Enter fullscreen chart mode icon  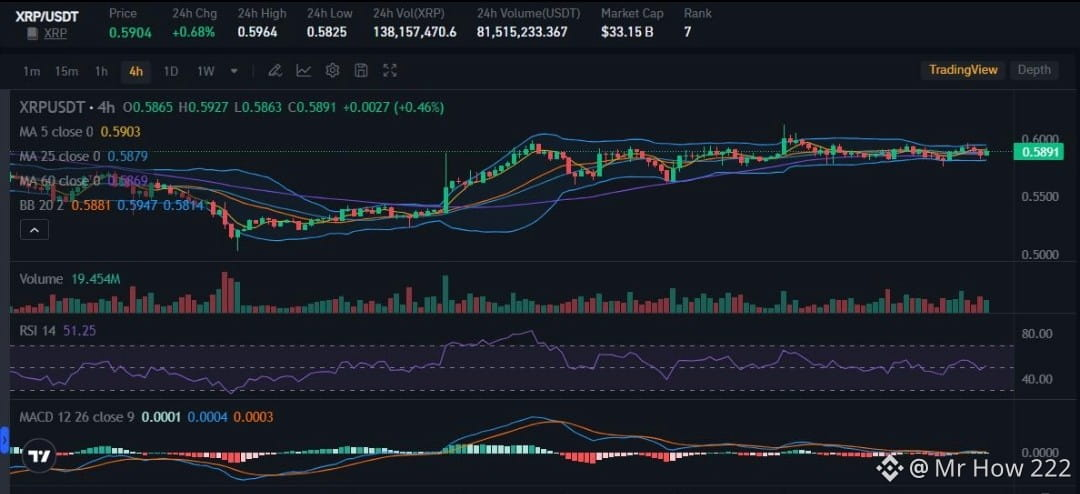[x=390, y=70]
